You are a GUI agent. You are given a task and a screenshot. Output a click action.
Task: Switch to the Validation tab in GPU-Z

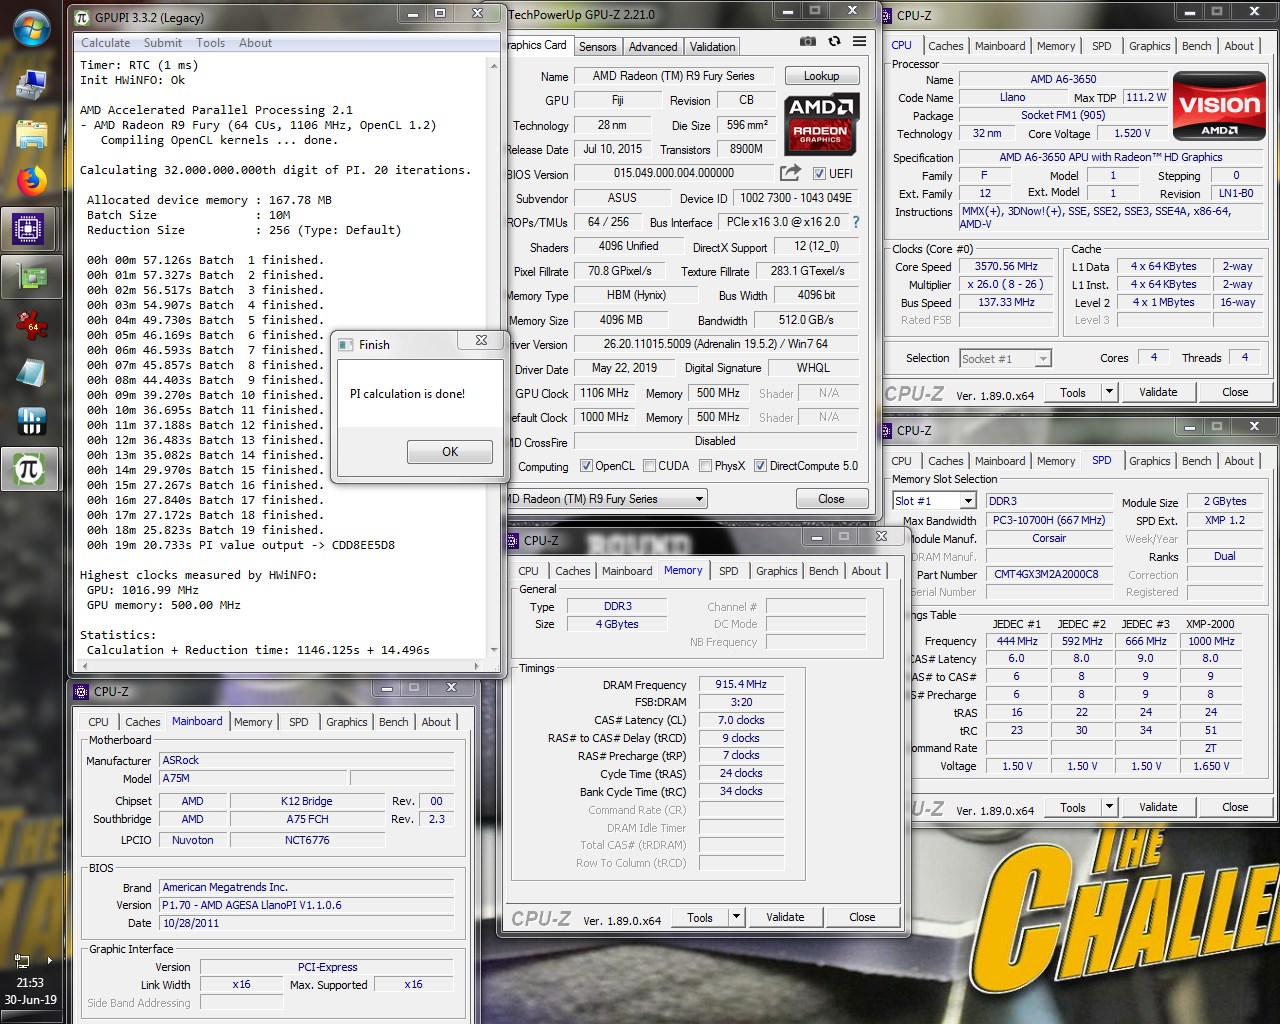[x=712, y=47]
